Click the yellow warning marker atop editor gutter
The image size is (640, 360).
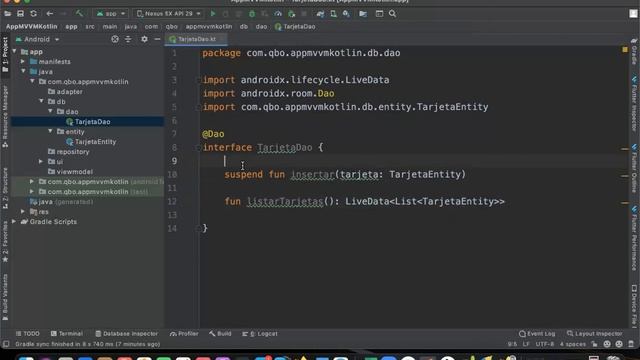[x=625, y=49]
